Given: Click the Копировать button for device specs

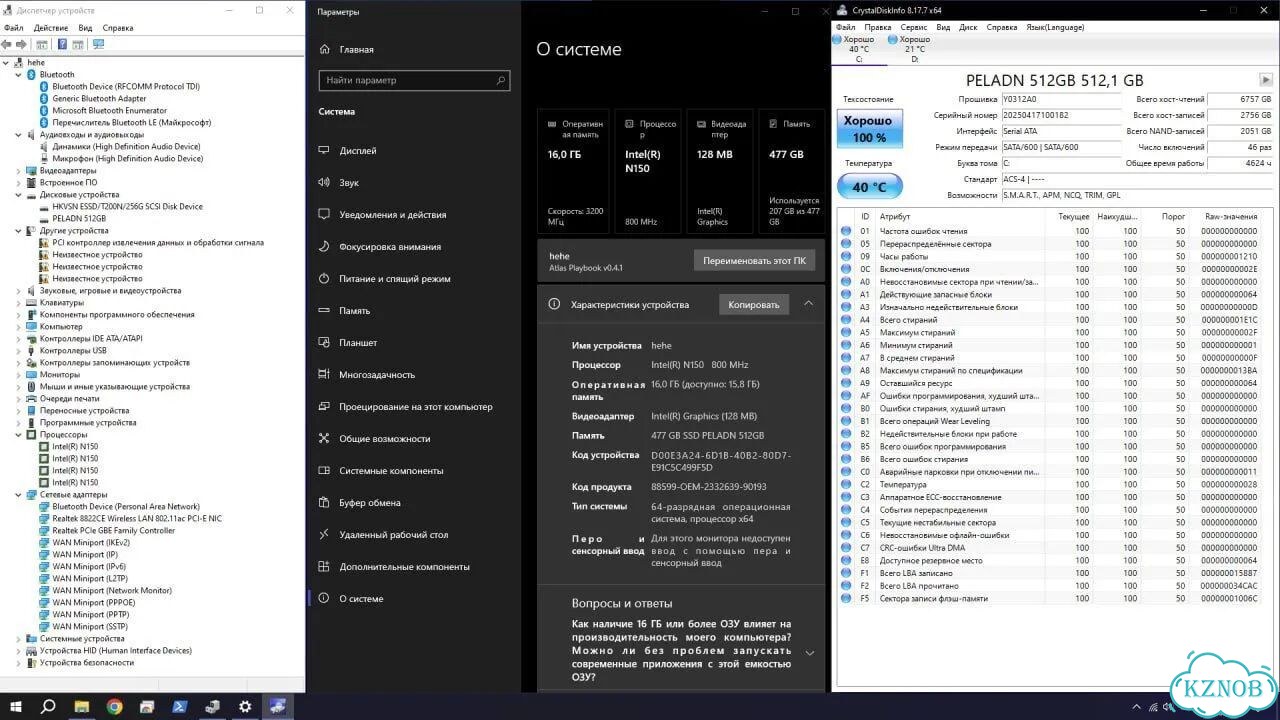Looking at the screenshot, I should [754, 304].
